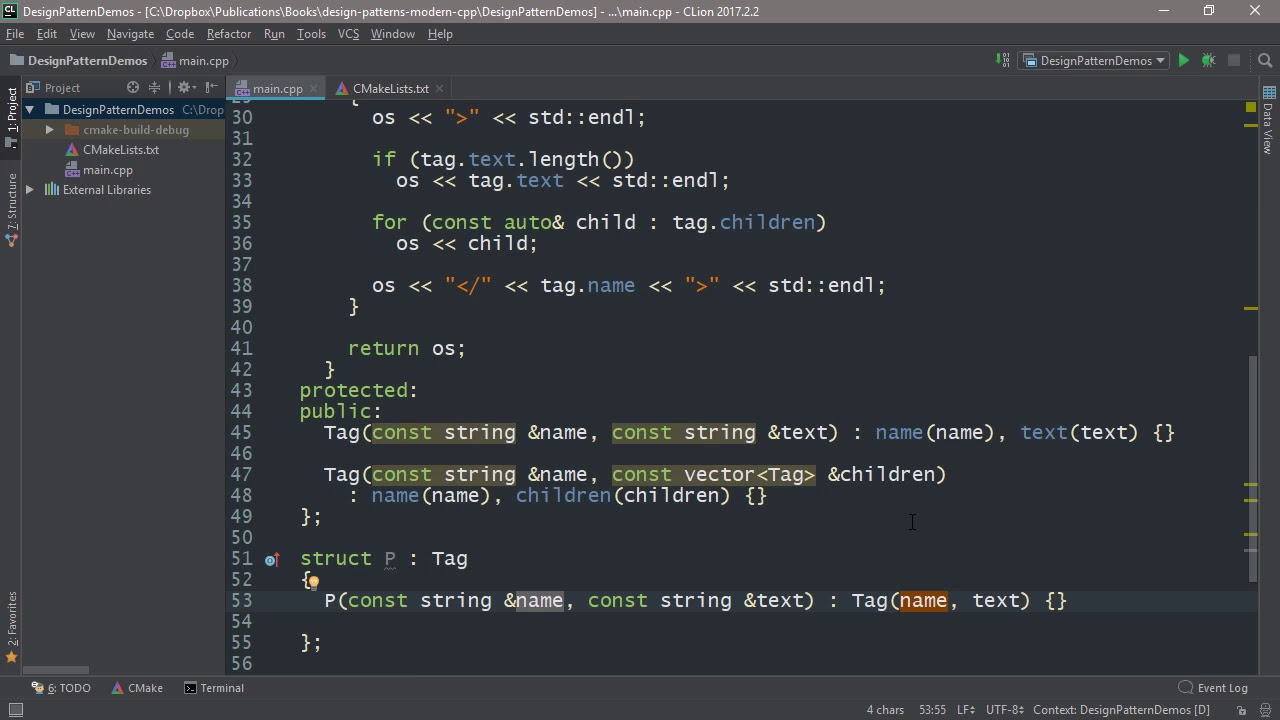Screen dimensions: 1280x720
Task: Open the run configuration dropdown
Action: pyautogui.click(x=1094, y=60)
